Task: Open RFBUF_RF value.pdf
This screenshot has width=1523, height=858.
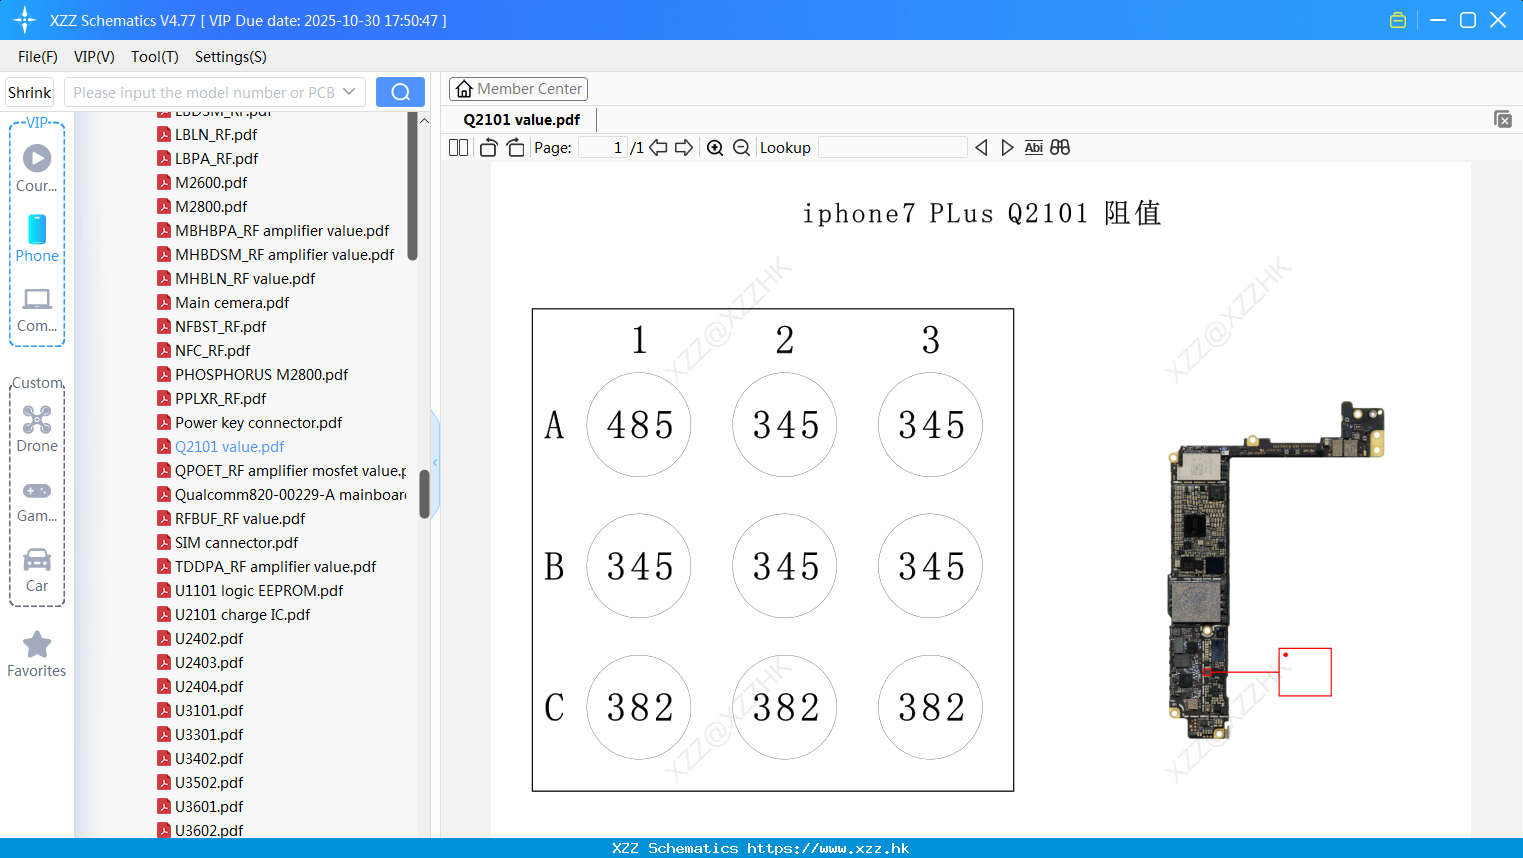Action: (x=240, y=518)
